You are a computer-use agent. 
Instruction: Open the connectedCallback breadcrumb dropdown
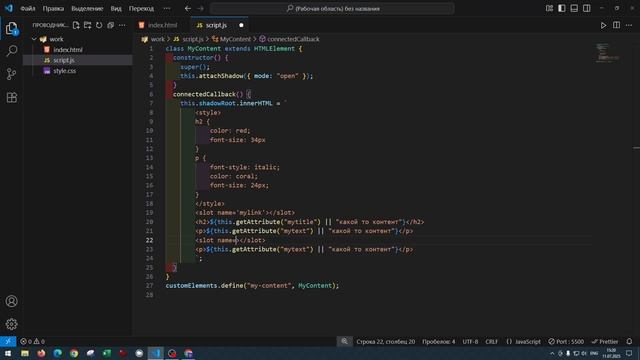pos(293,39)
